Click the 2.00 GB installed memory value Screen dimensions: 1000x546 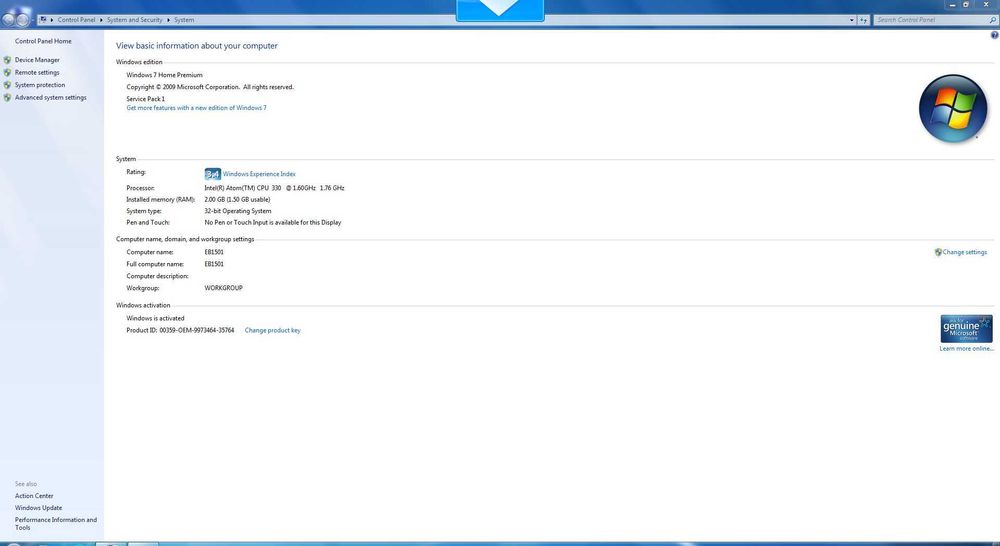pos(237,200)
